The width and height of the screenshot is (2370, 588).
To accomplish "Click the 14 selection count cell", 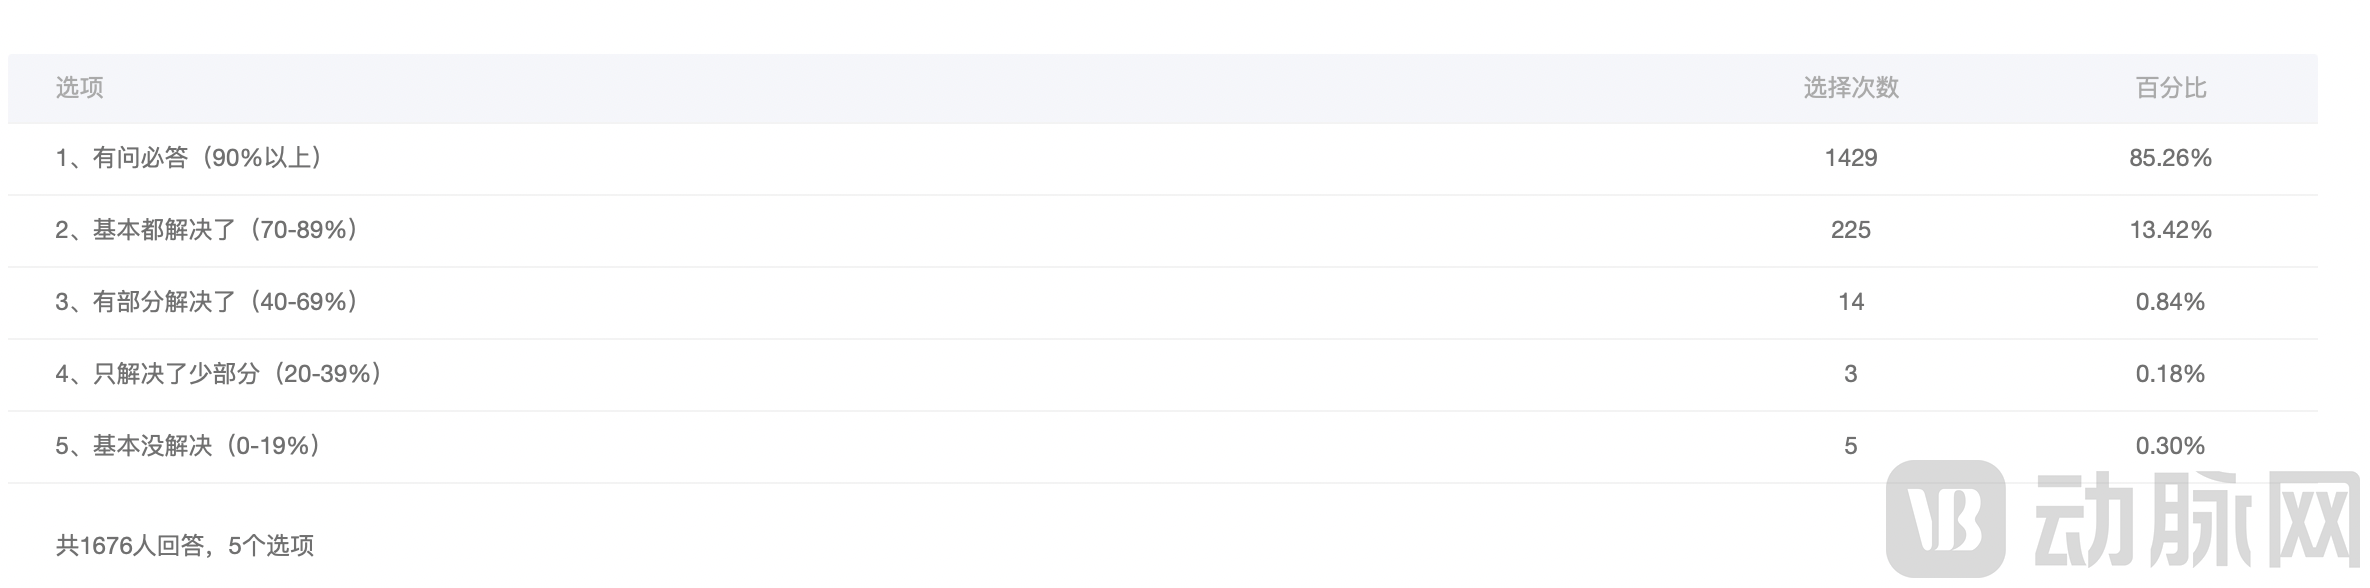I will pyautogui.click(x=1850, y=302).
